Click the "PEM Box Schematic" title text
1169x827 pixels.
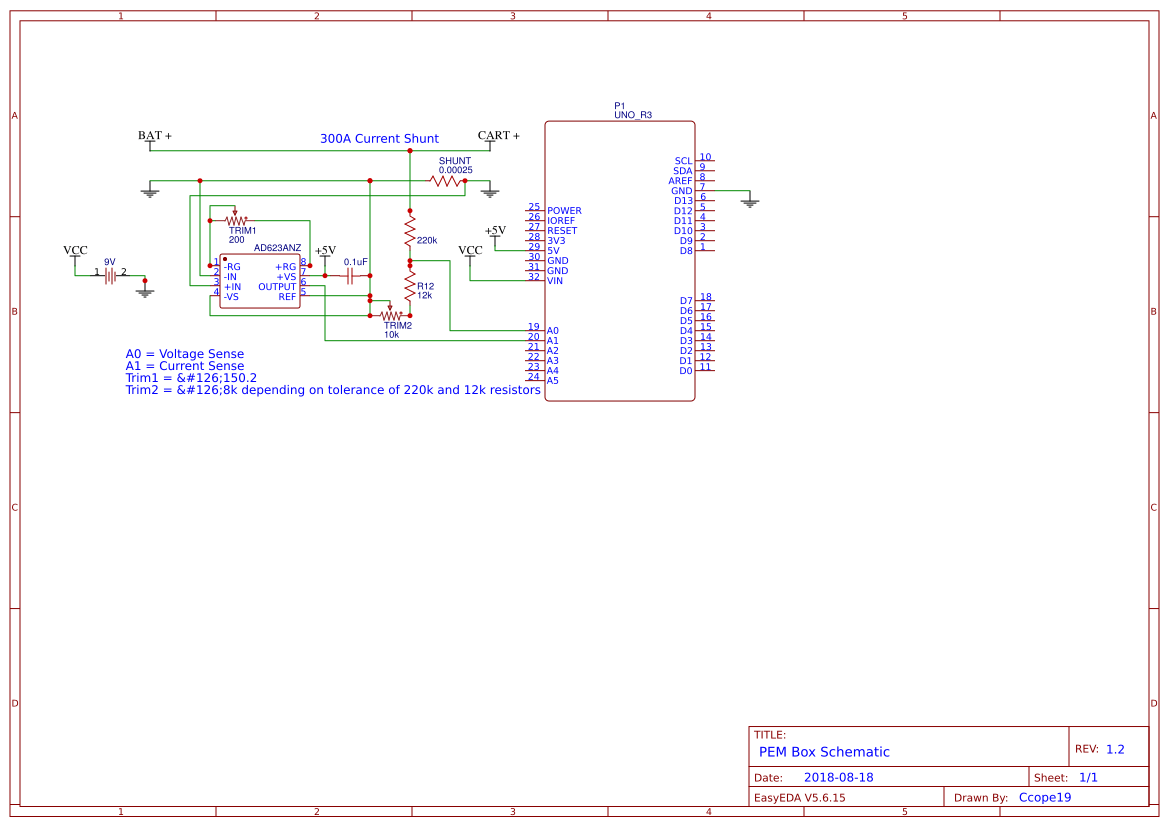824,752
